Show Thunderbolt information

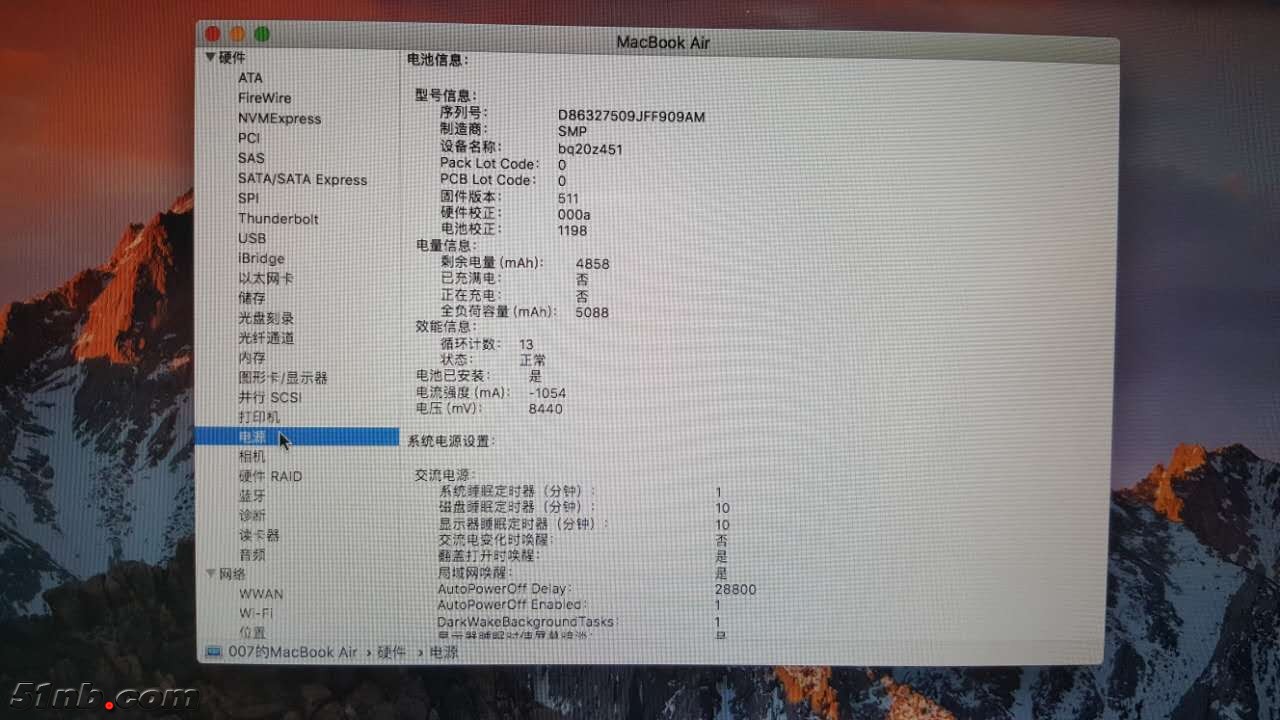tap(278, 219)
